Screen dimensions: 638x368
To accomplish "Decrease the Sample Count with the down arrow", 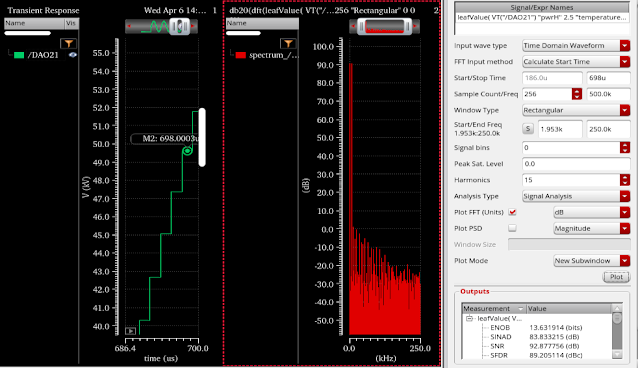I will coord(577,97).
